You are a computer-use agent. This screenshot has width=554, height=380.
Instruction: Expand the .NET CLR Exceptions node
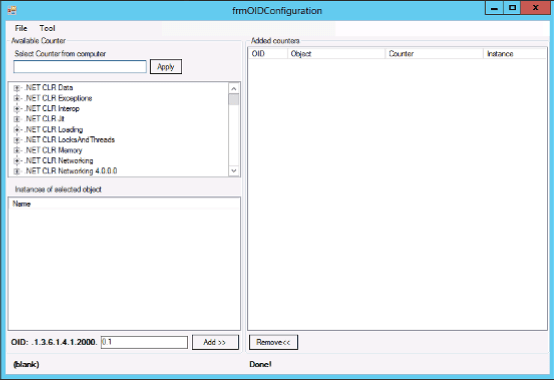[17, 98]
